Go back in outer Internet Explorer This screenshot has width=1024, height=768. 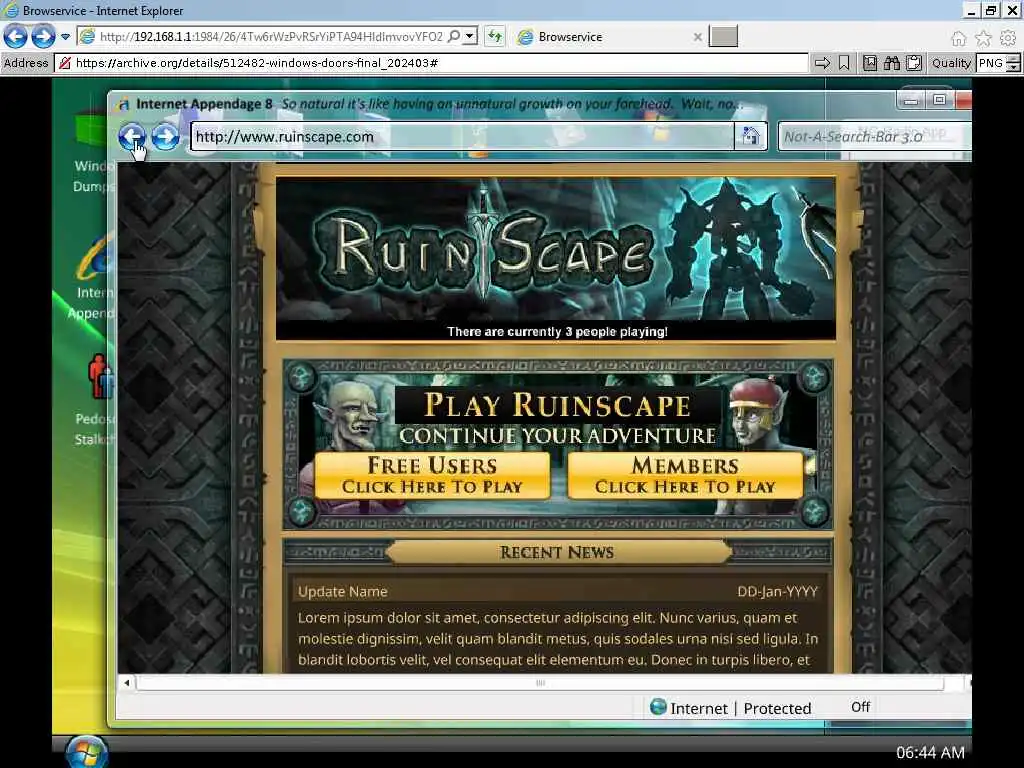point(16,37)
